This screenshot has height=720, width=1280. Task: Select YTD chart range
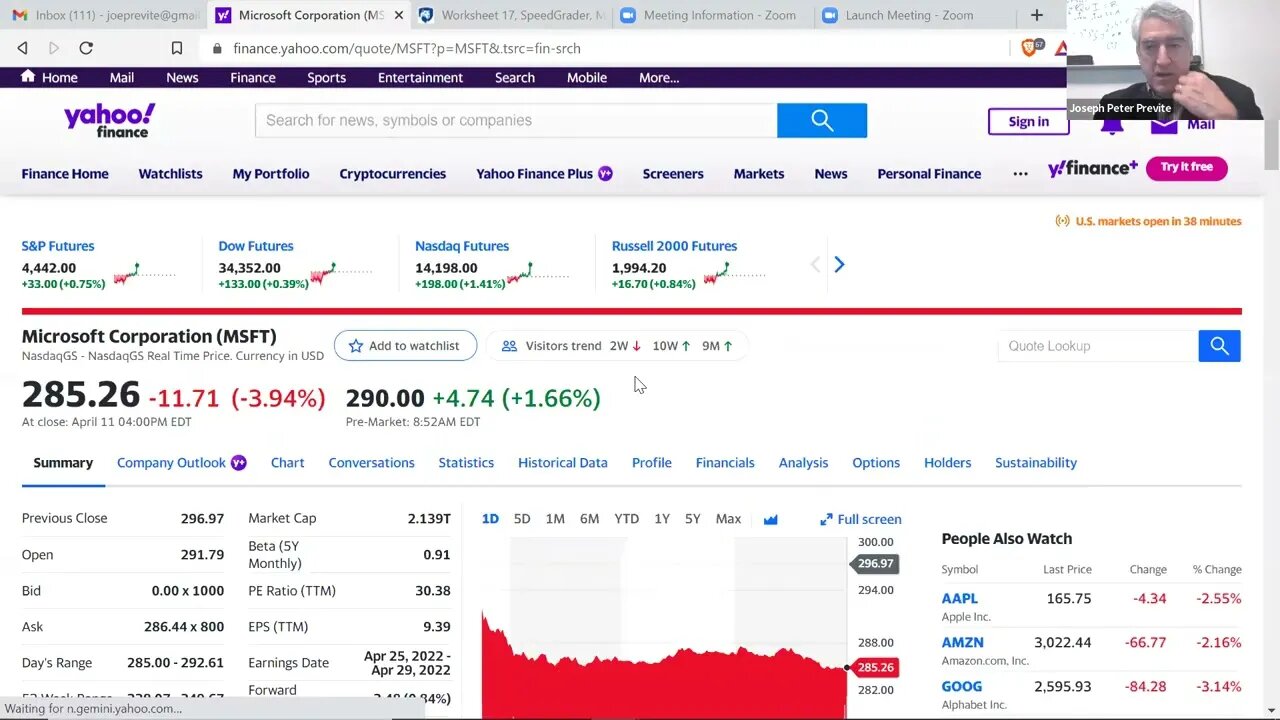[x=626, y=519]
